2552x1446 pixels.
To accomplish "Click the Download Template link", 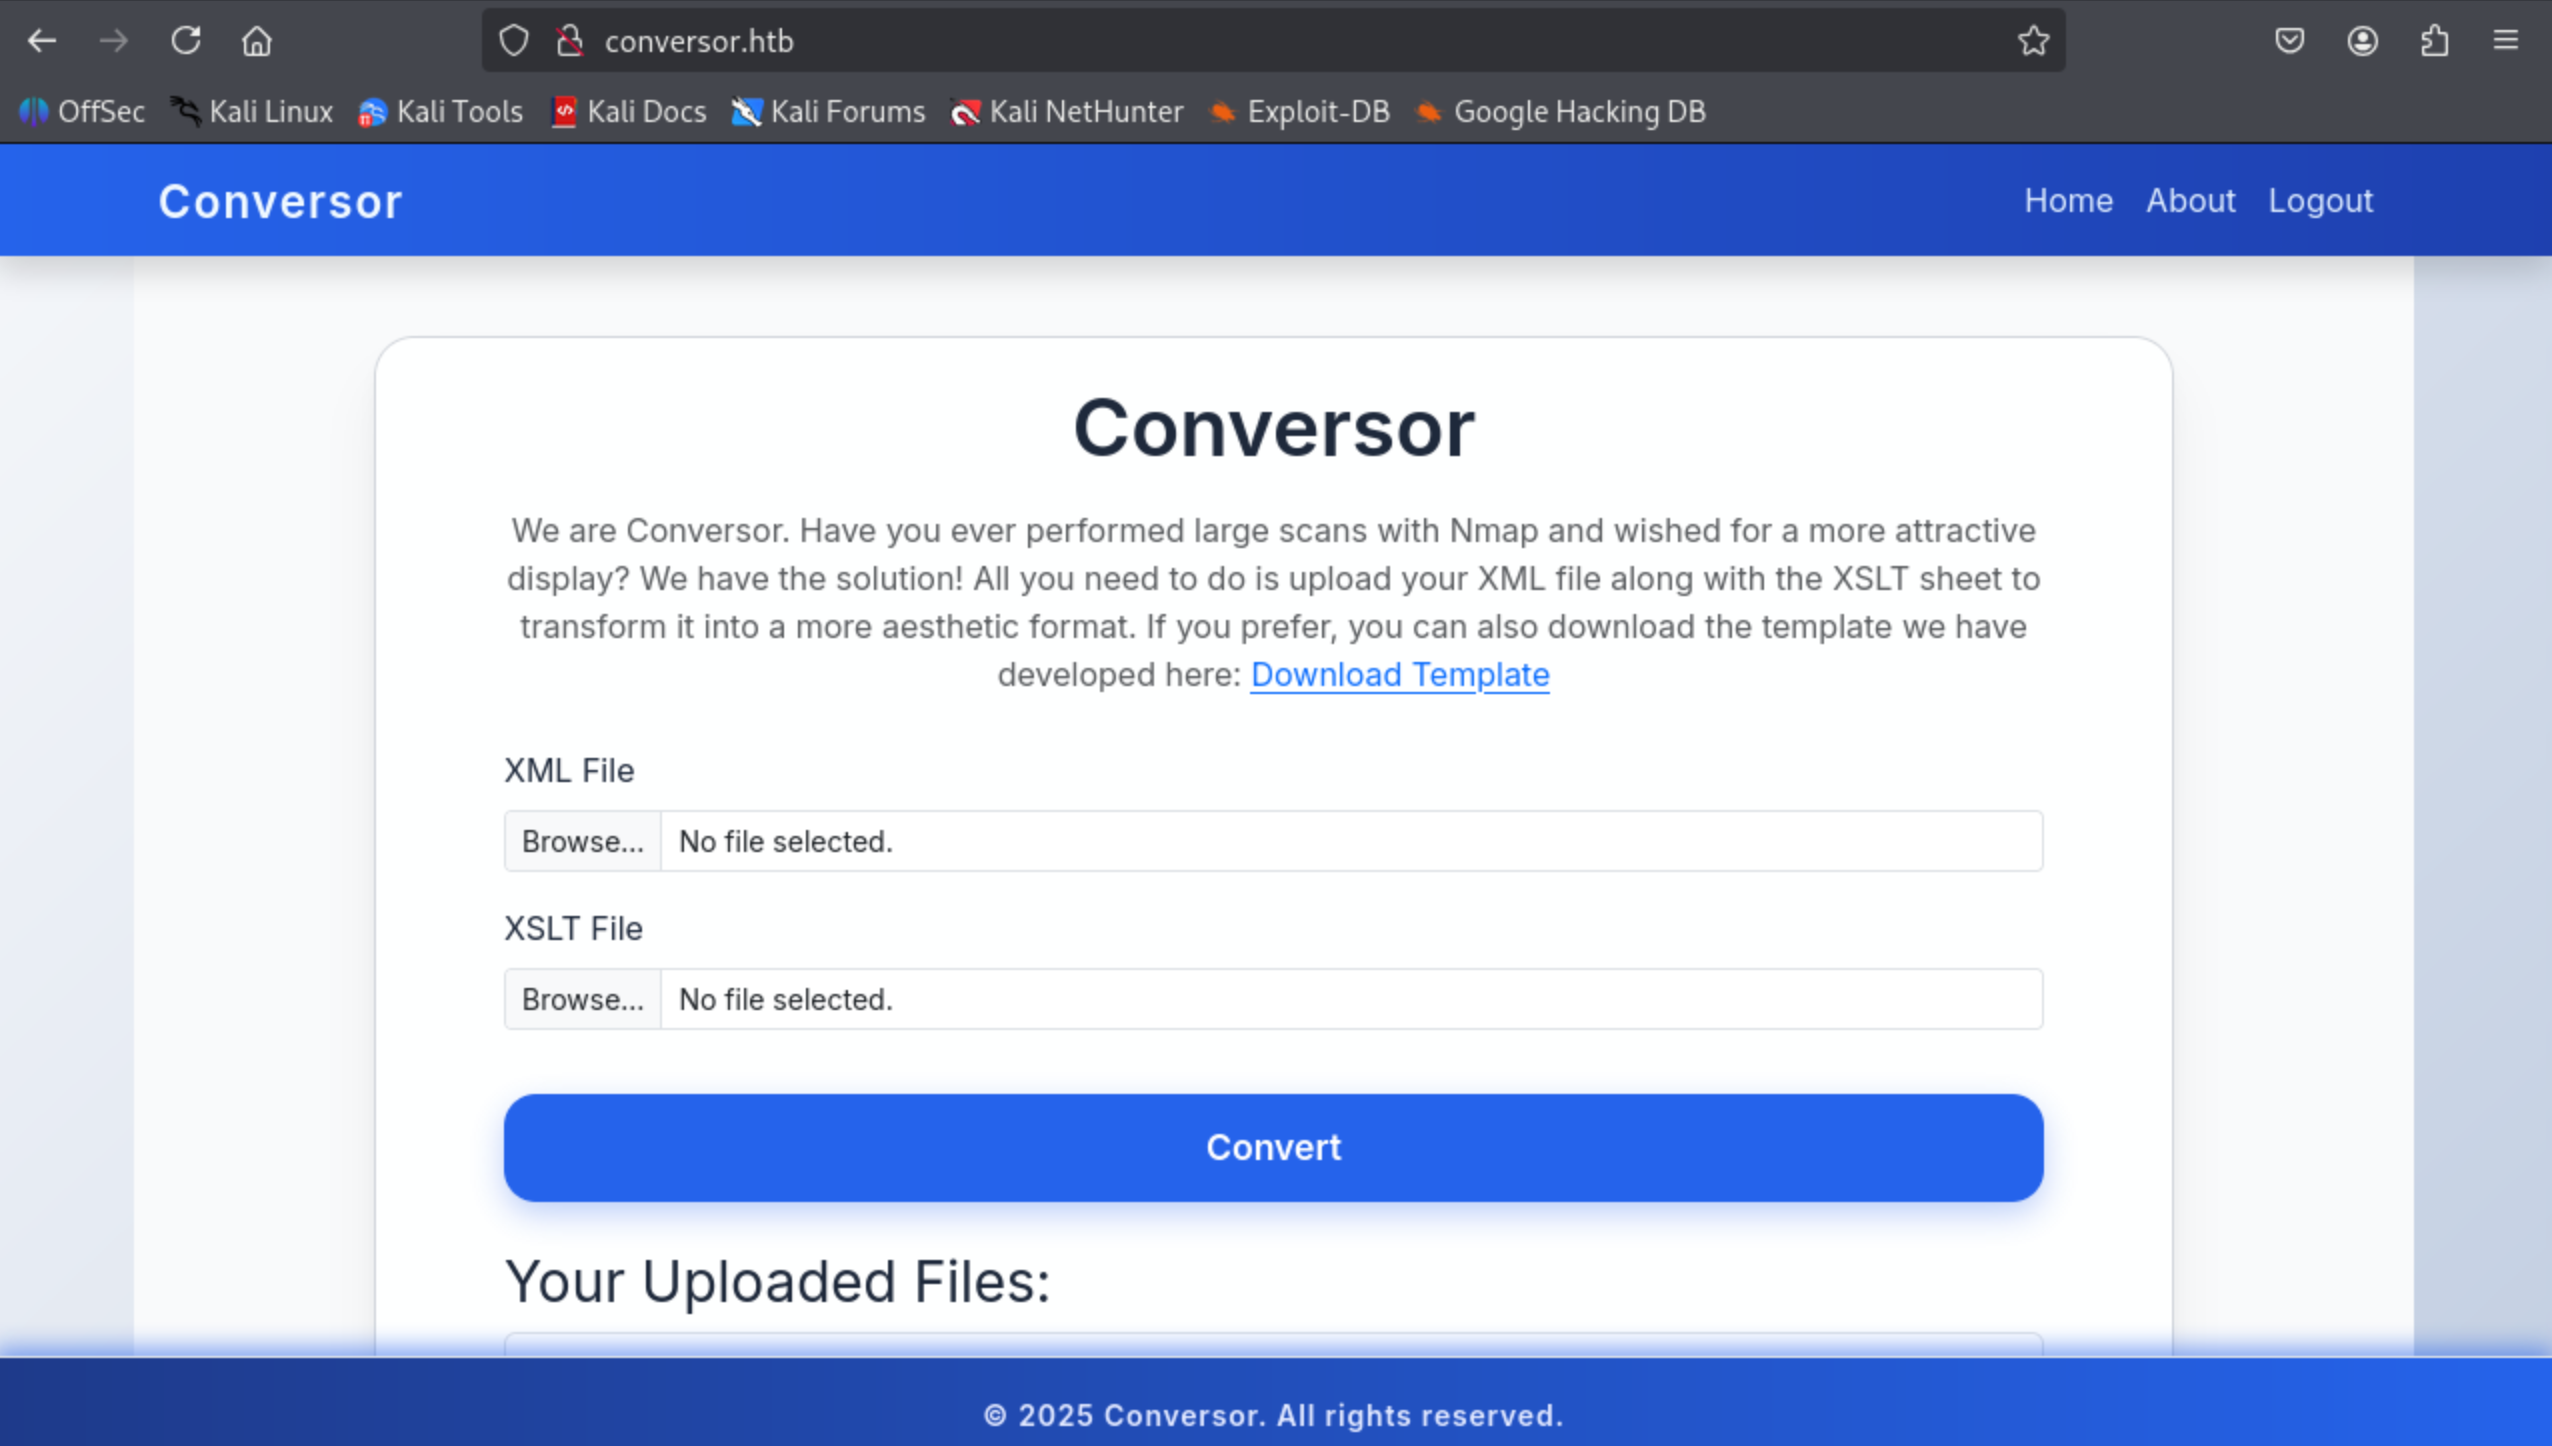I will coord(1398,675).
